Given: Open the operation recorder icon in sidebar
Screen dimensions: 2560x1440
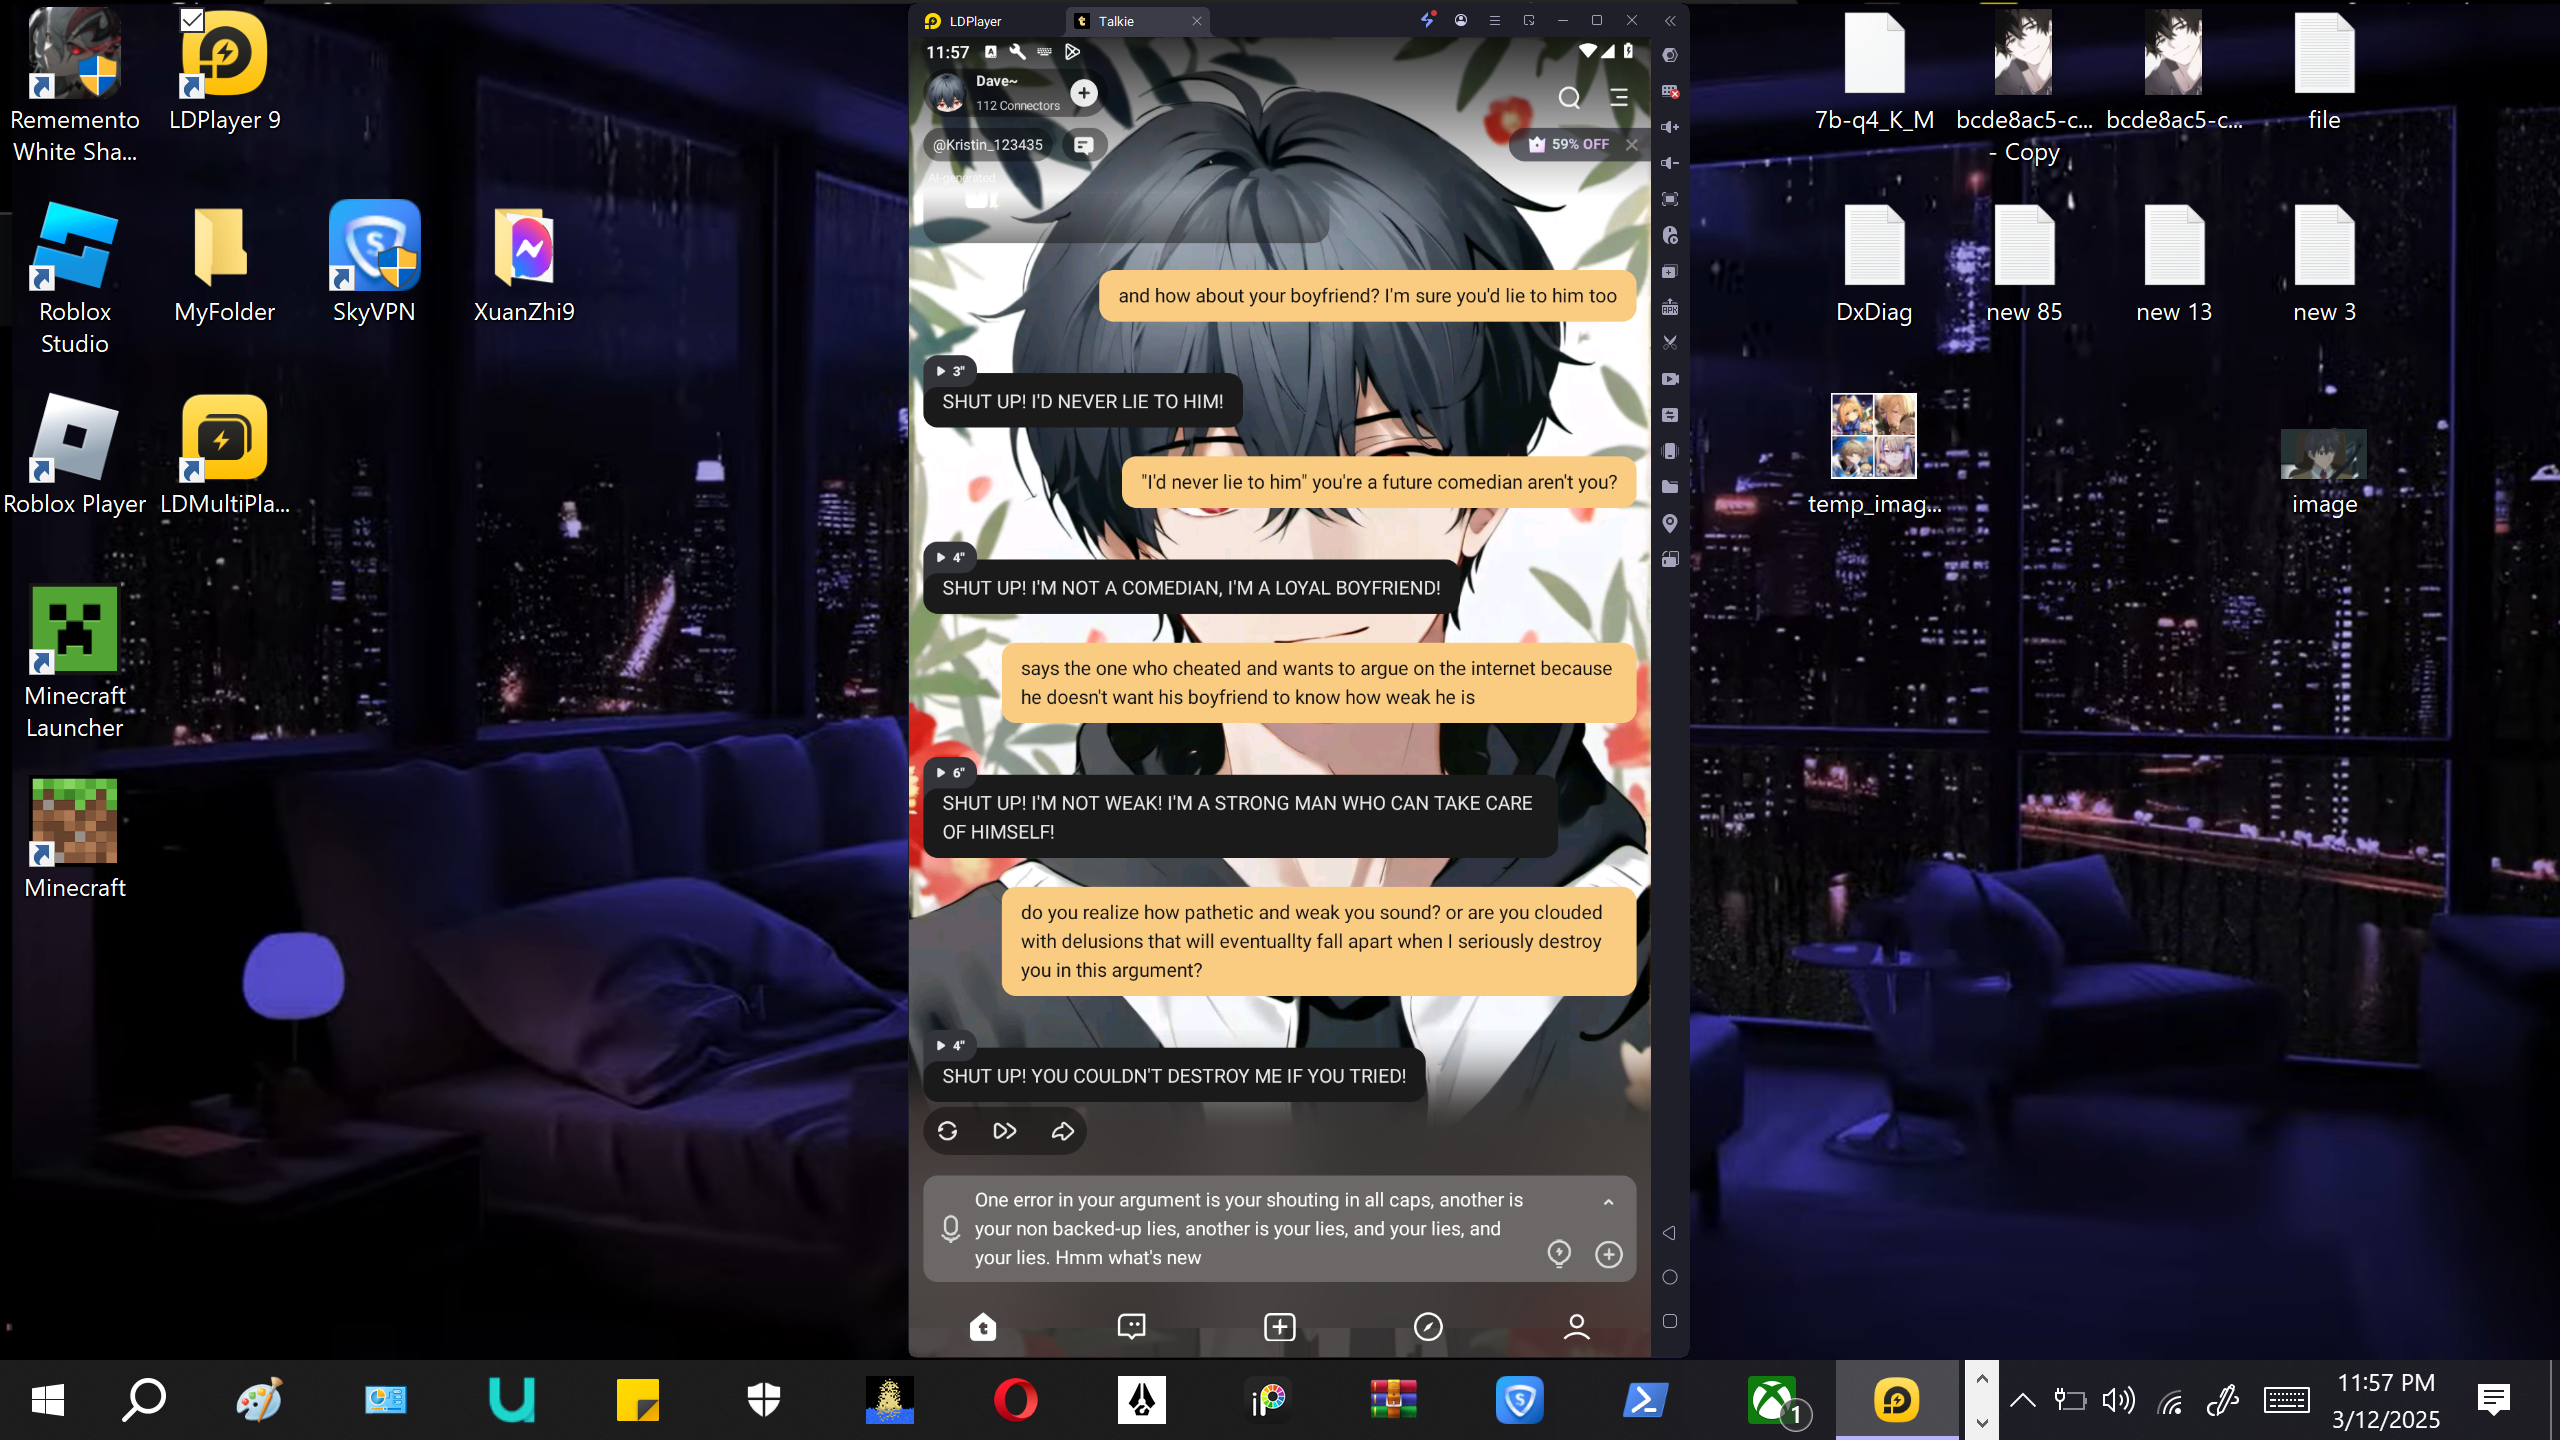Looking at the screenshot, I should pos(1669,235).
